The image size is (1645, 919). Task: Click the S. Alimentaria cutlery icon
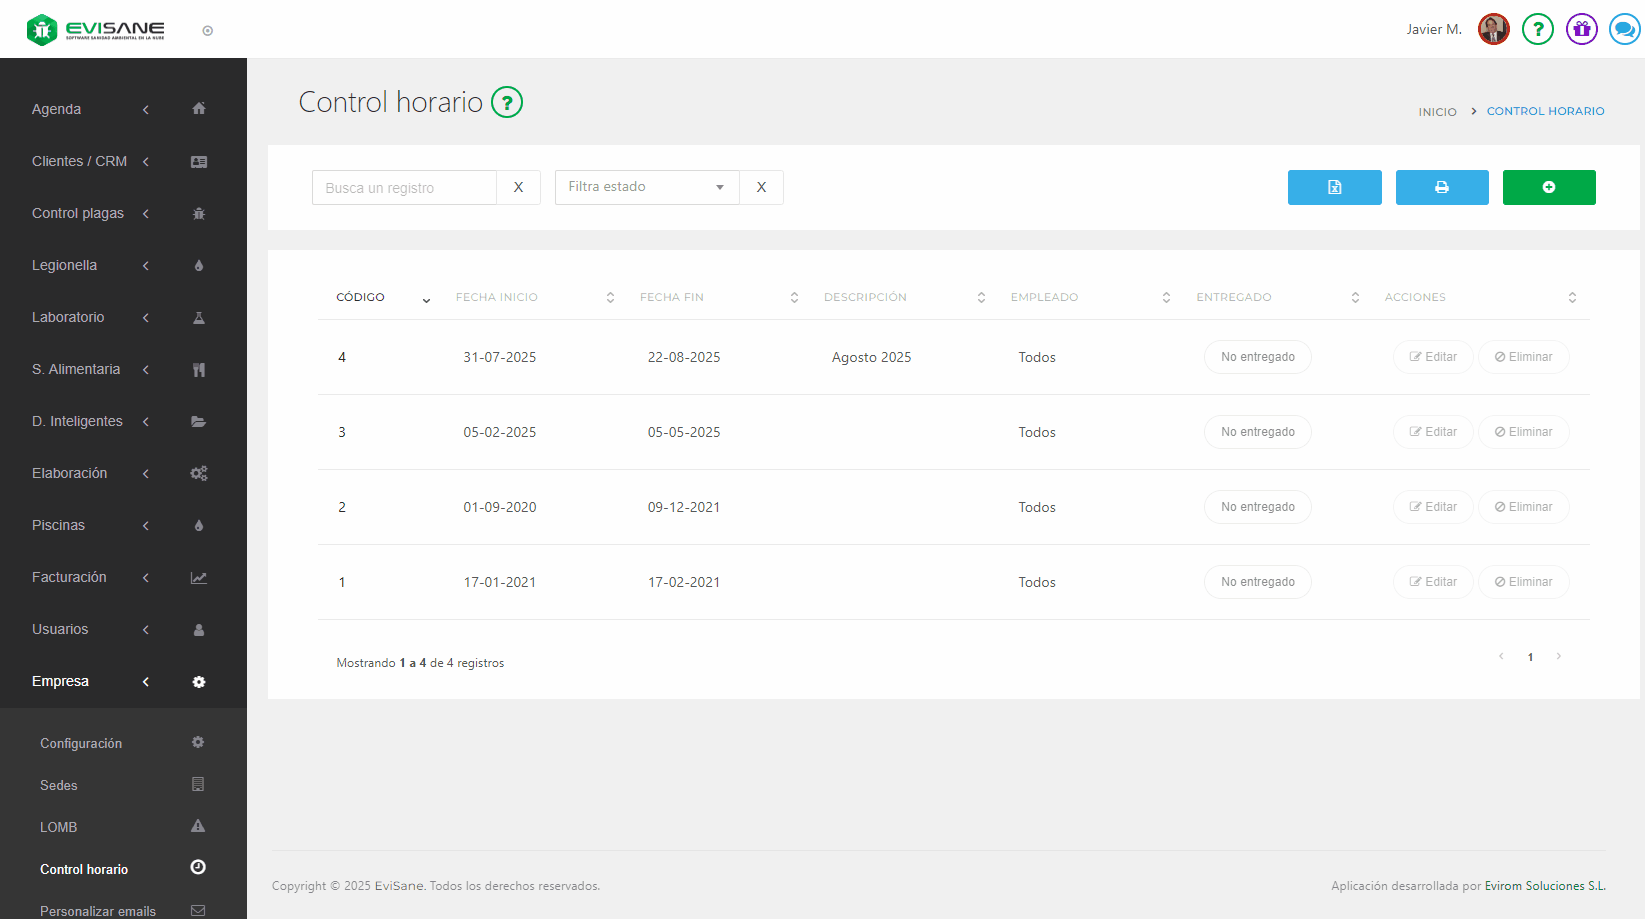[199, 369]
